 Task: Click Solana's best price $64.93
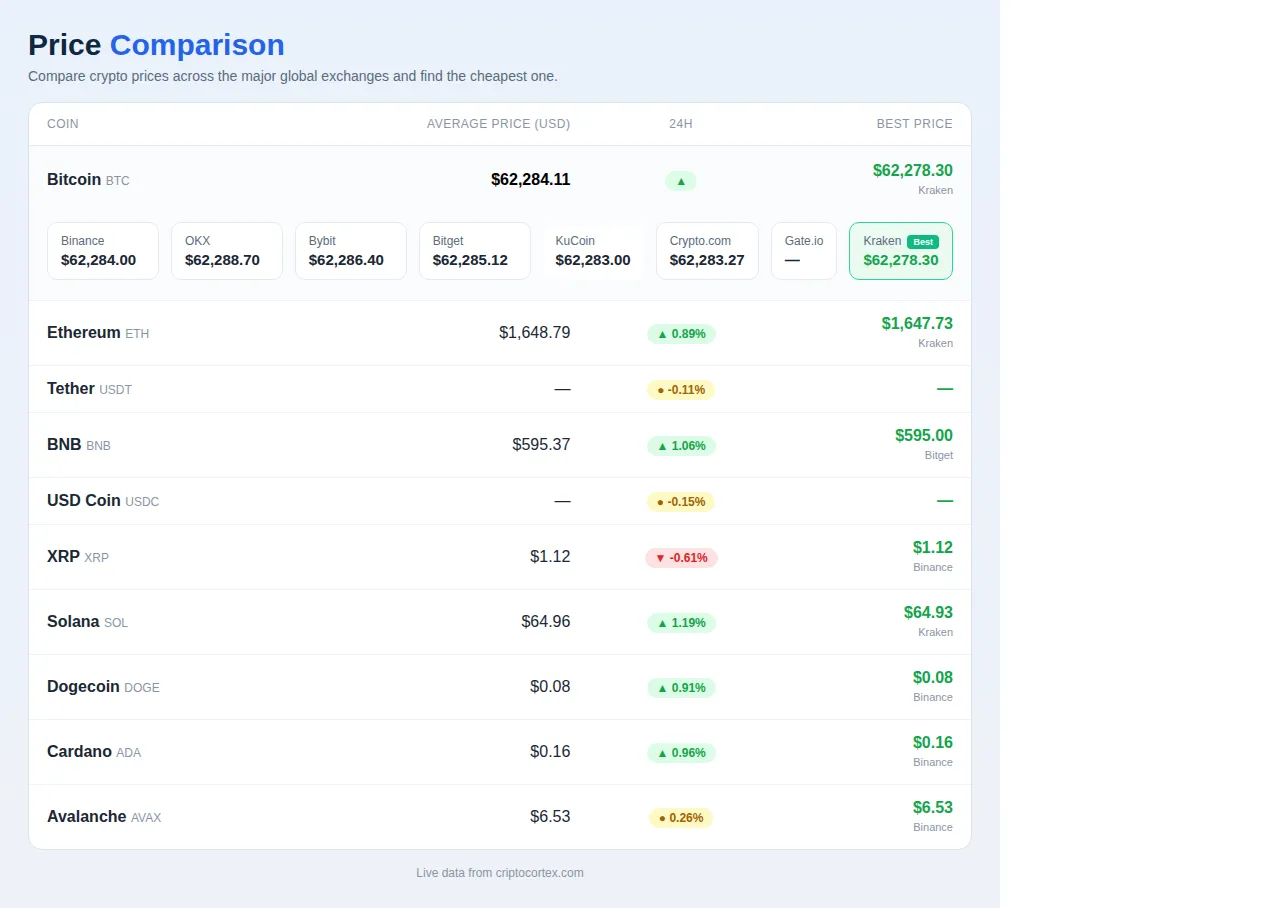point(928,613)
